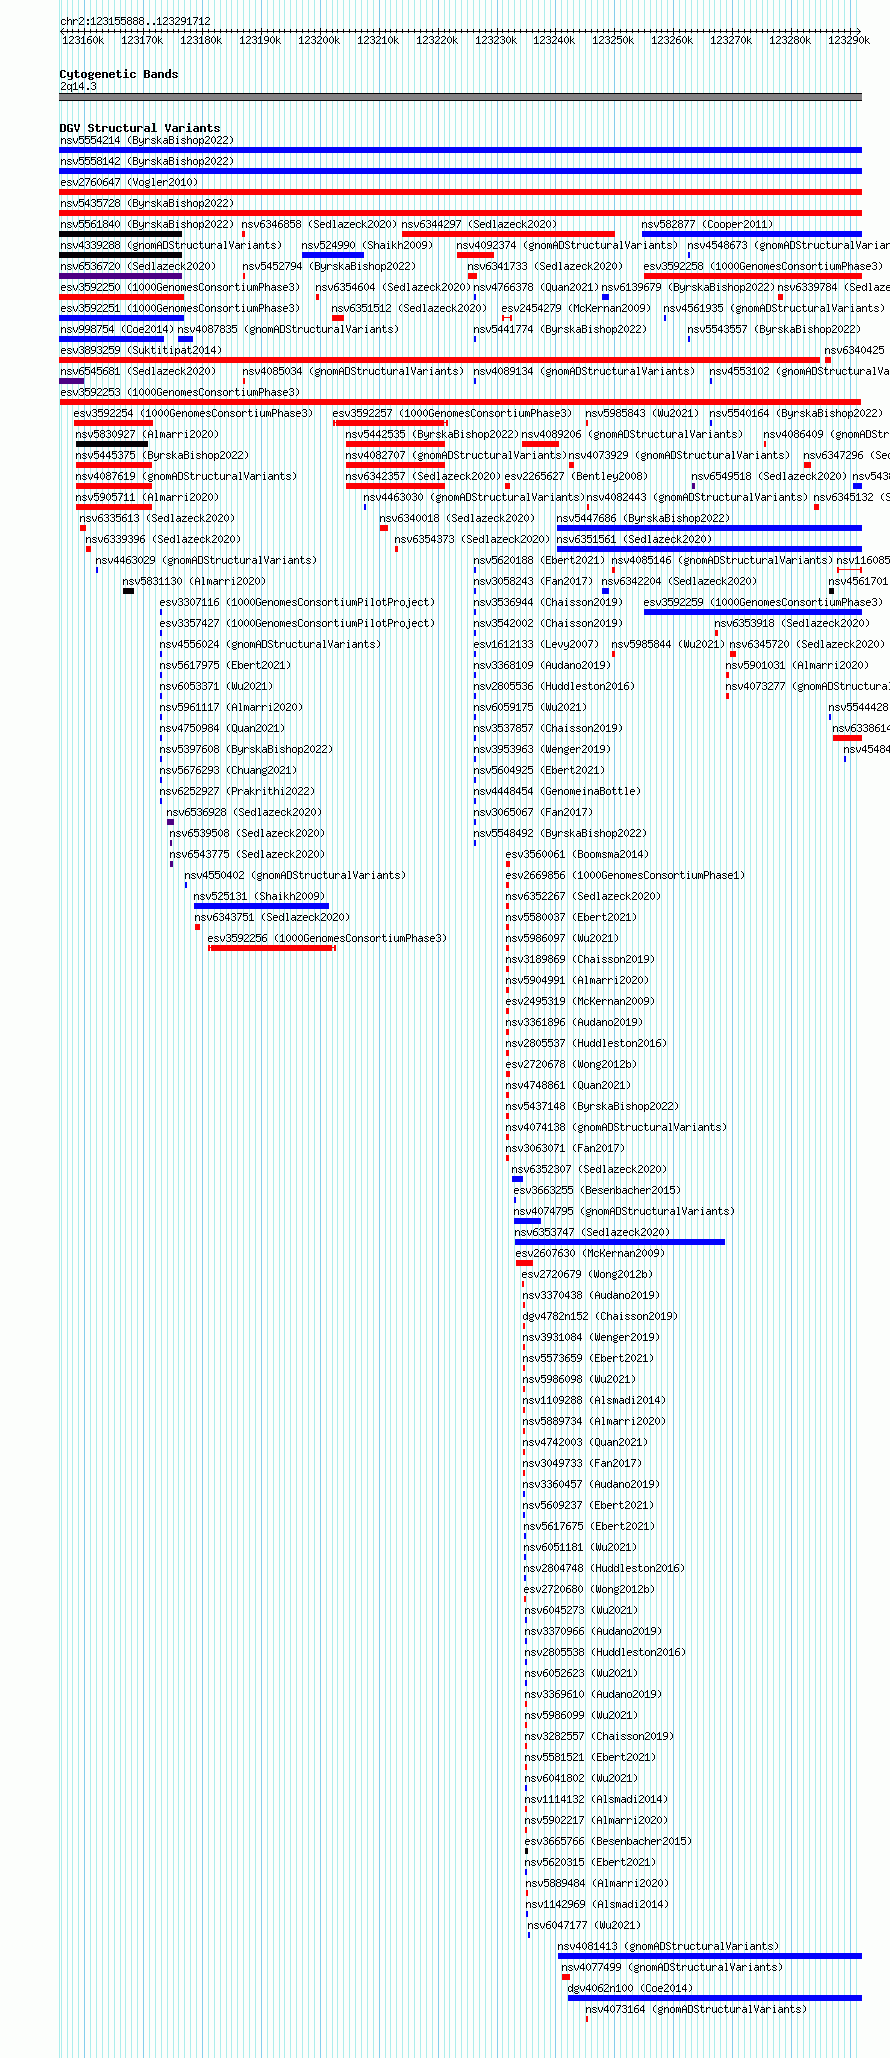The height and width of the screenshot is (2058, 890).
Task: Click the black bar under nsv5561840
Action: [120, 234]
